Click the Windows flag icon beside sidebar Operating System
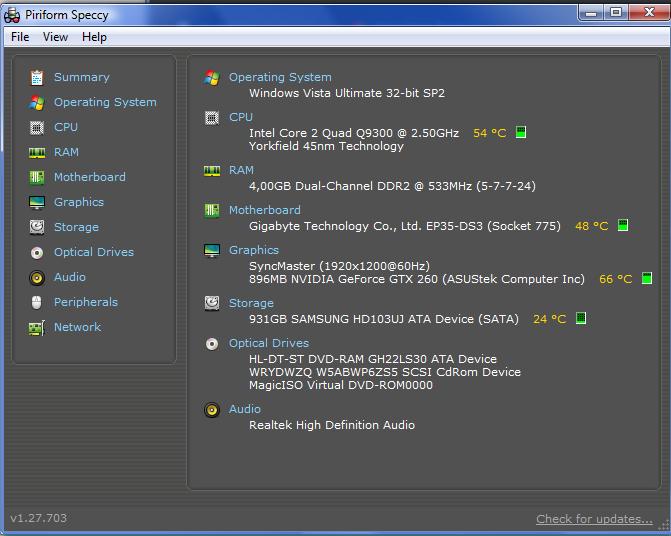 click(37, 103)
